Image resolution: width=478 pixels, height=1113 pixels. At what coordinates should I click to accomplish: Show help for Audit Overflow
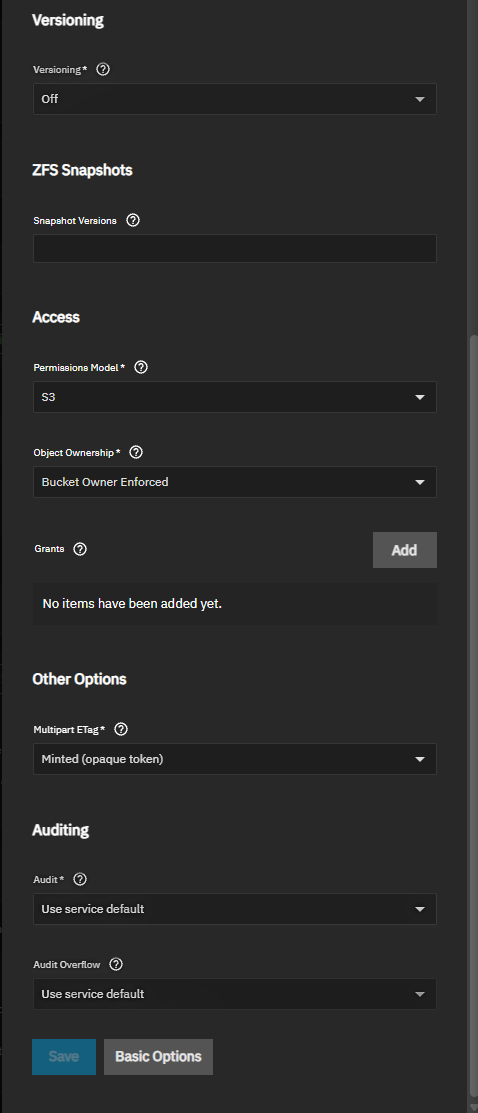click(116, 964)
